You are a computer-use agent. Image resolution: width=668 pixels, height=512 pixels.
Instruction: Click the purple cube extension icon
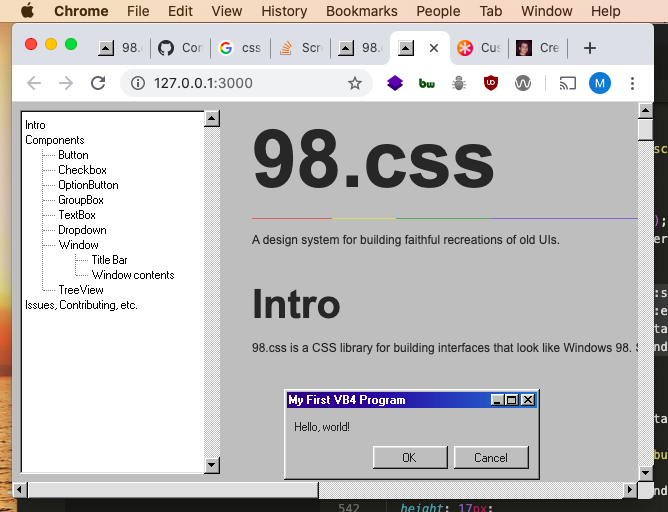point(395,83)
